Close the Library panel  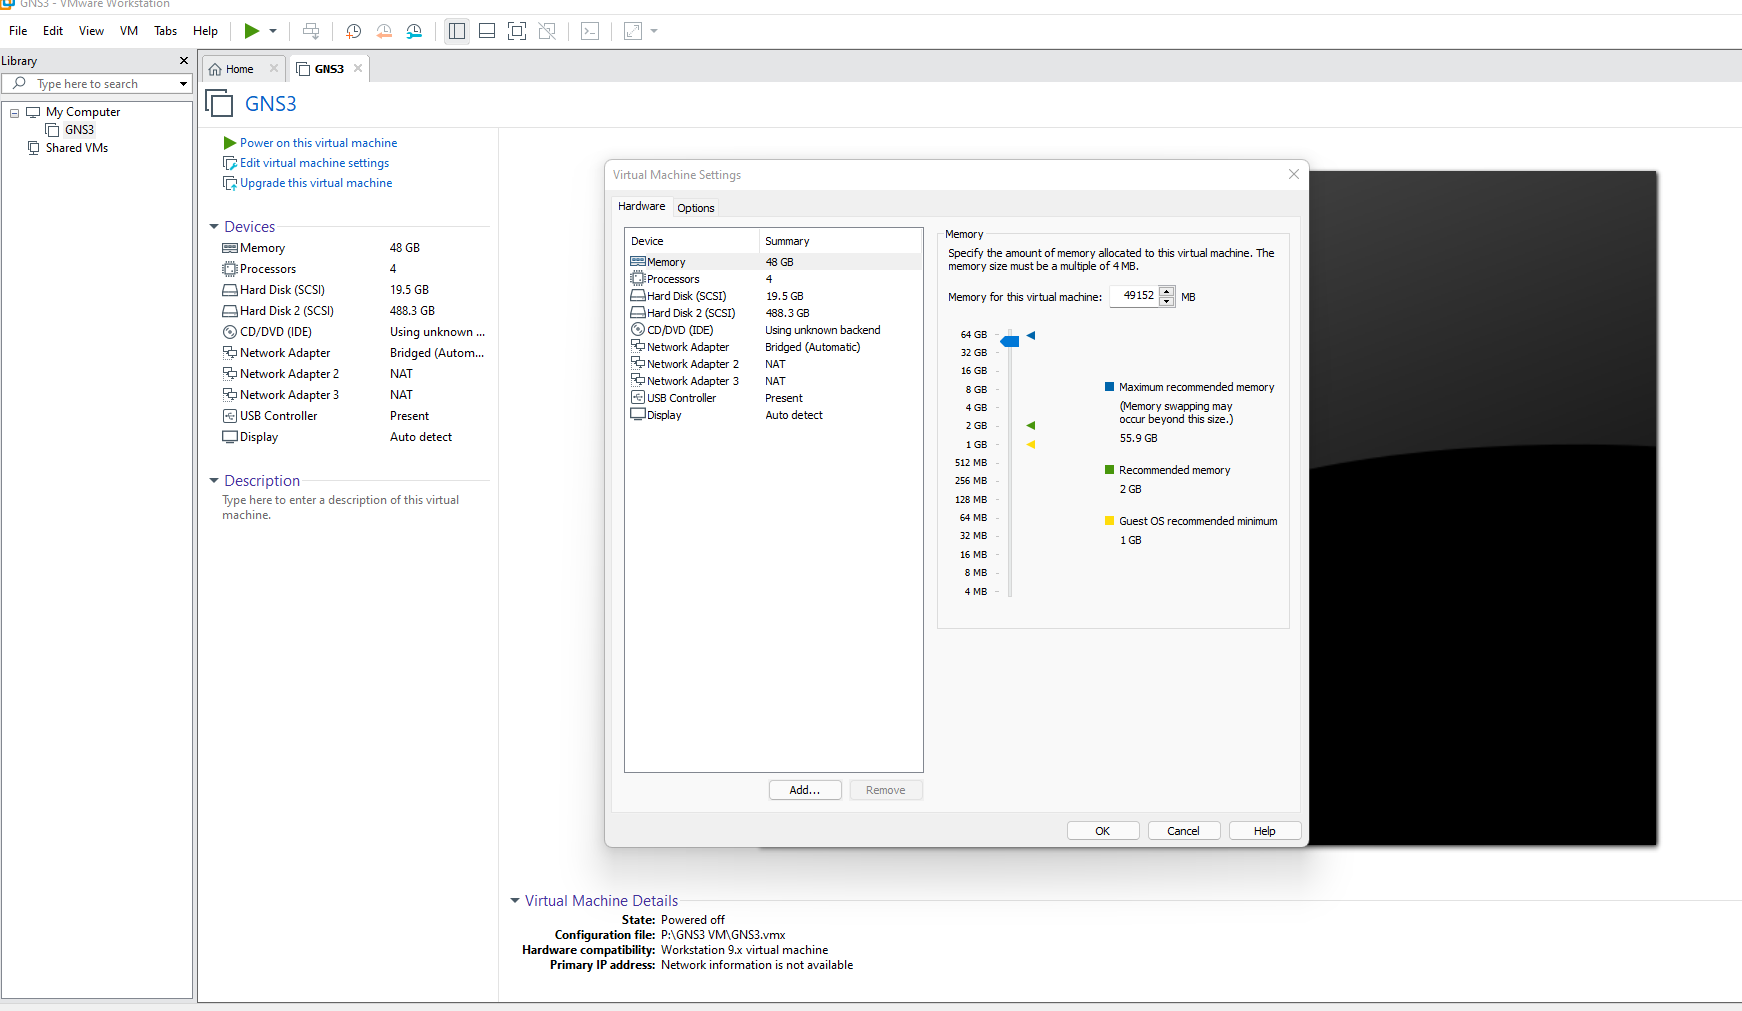pyautogui.click(x=184, y=61)
